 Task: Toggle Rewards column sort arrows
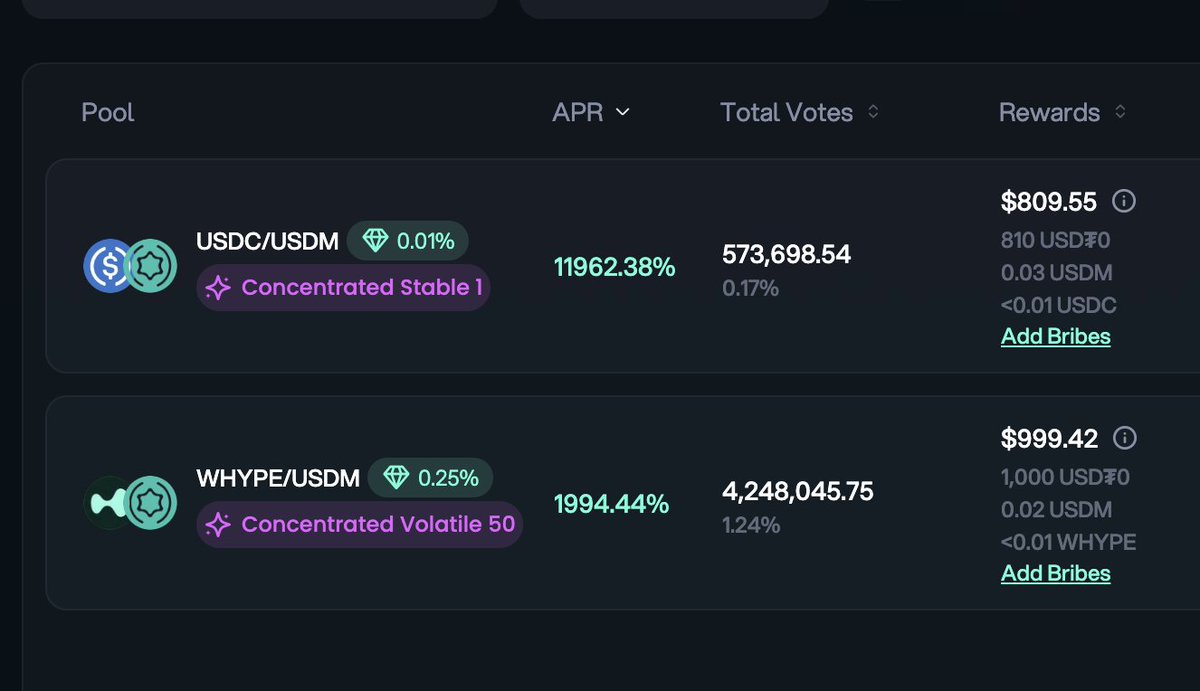[1120, 112]
